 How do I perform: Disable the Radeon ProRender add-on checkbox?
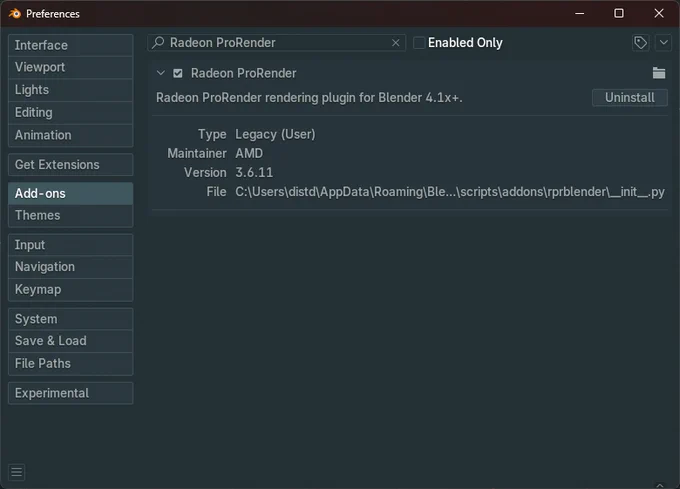coord(178,73)
